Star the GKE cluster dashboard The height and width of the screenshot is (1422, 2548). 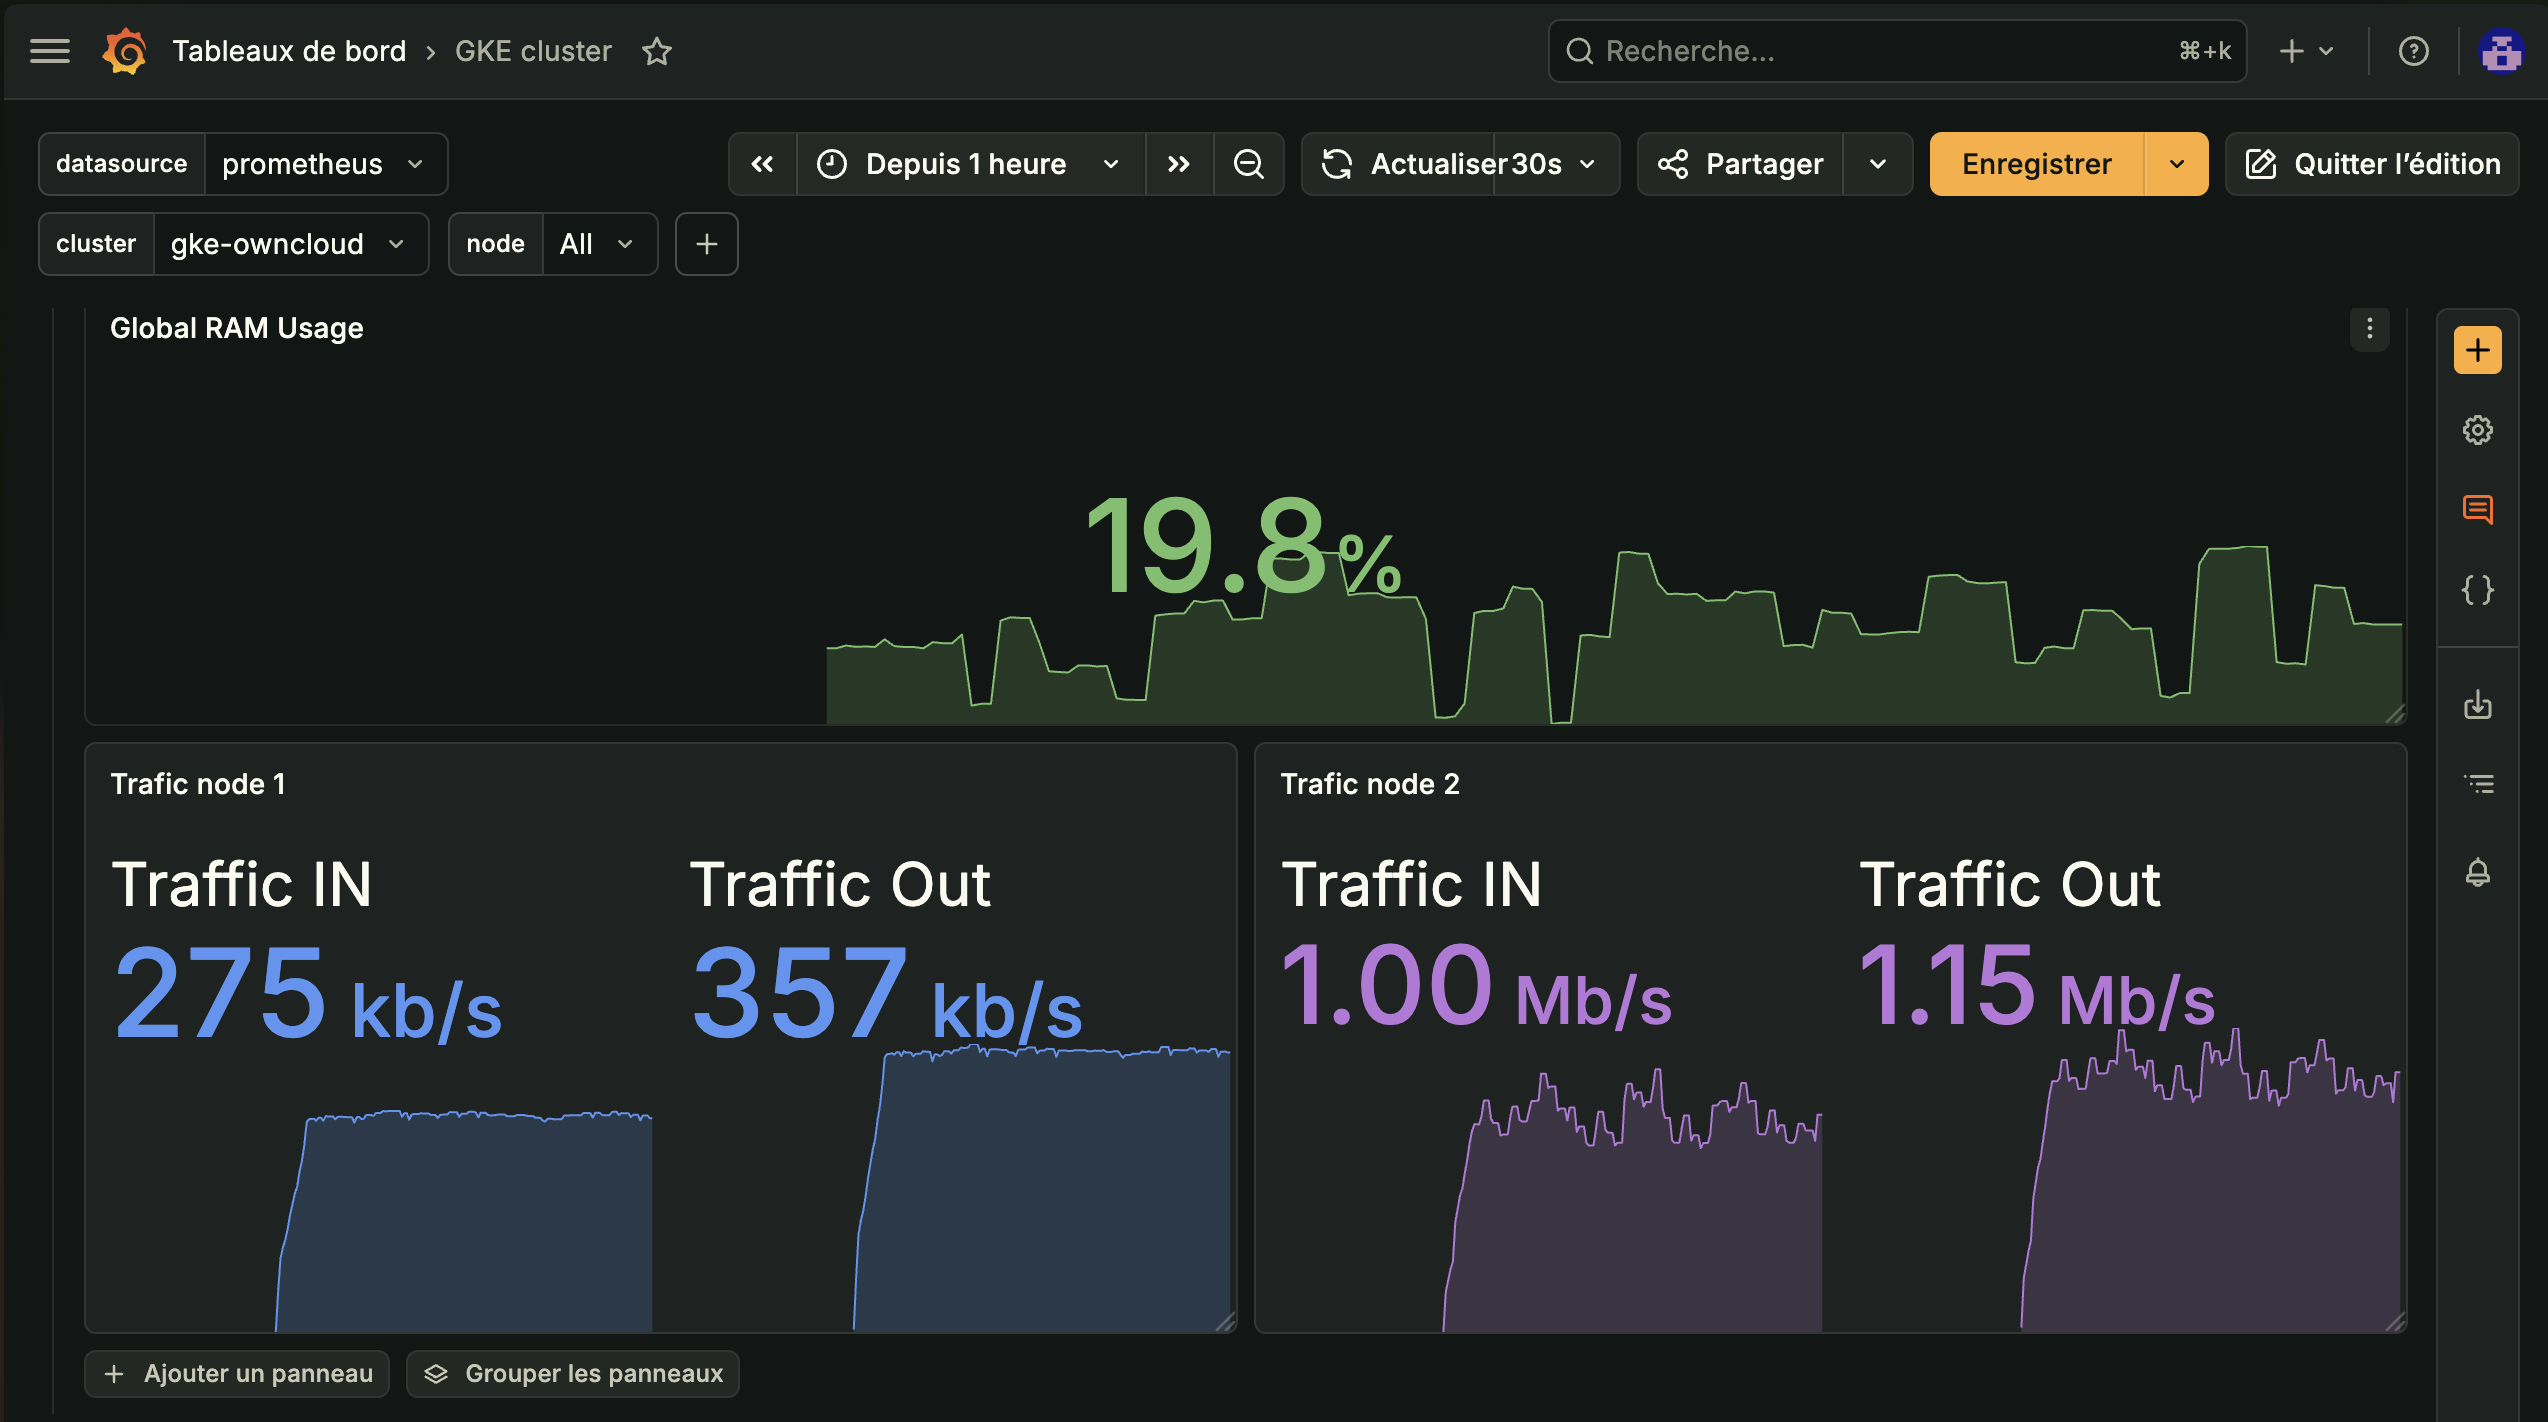tap(657, 51)
